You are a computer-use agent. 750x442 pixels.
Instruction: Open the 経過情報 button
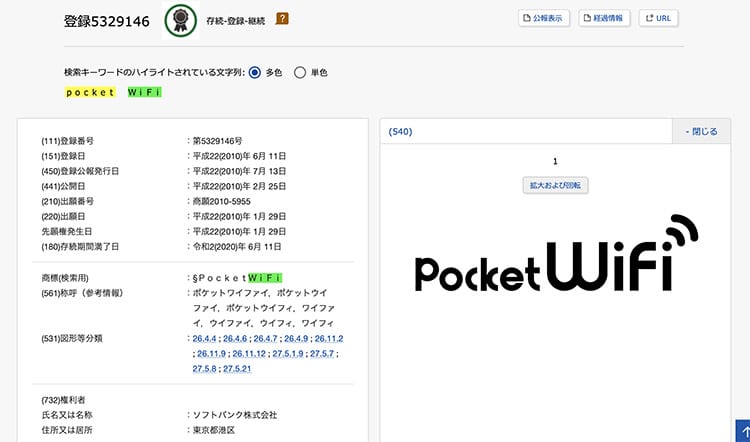tap(604, 18)
